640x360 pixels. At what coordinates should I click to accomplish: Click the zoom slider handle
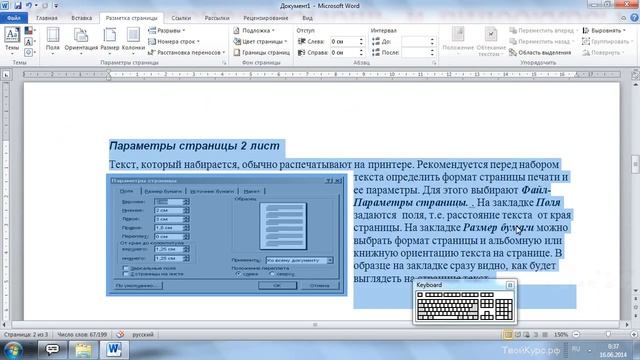(x=608, y=334)
